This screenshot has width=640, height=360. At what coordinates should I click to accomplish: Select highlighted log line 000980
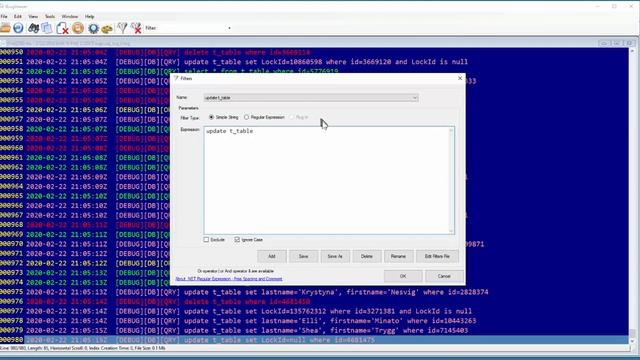coord(314,340)
